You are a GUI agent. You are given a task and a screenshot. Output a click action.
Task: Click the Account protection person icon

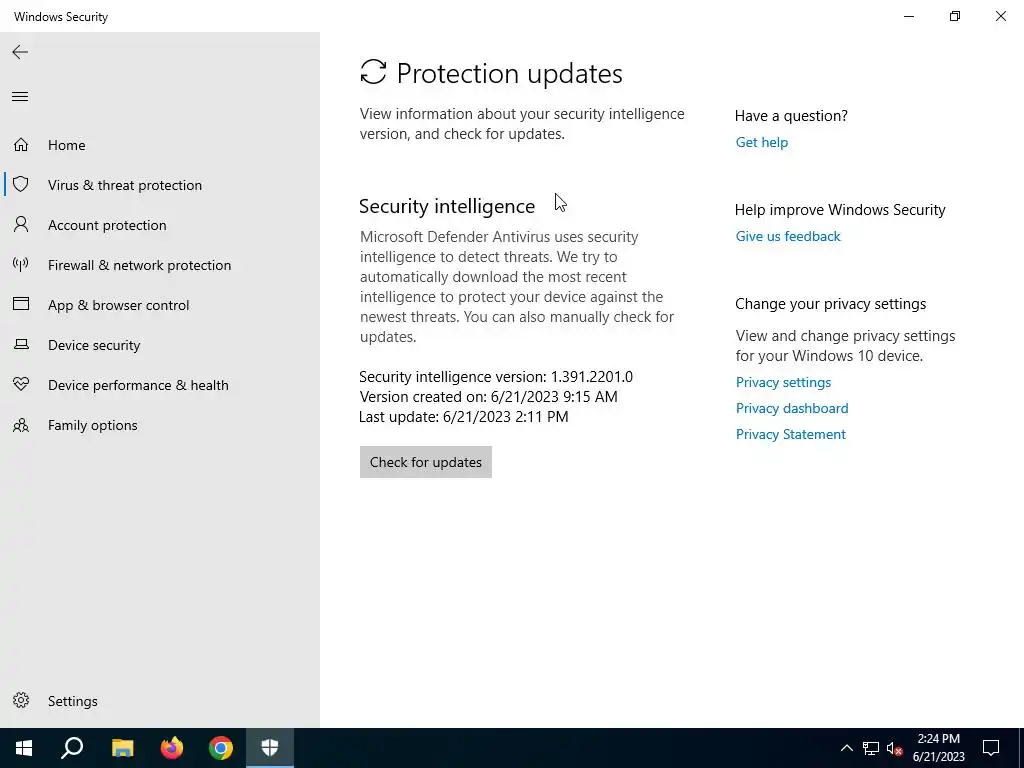21,225
